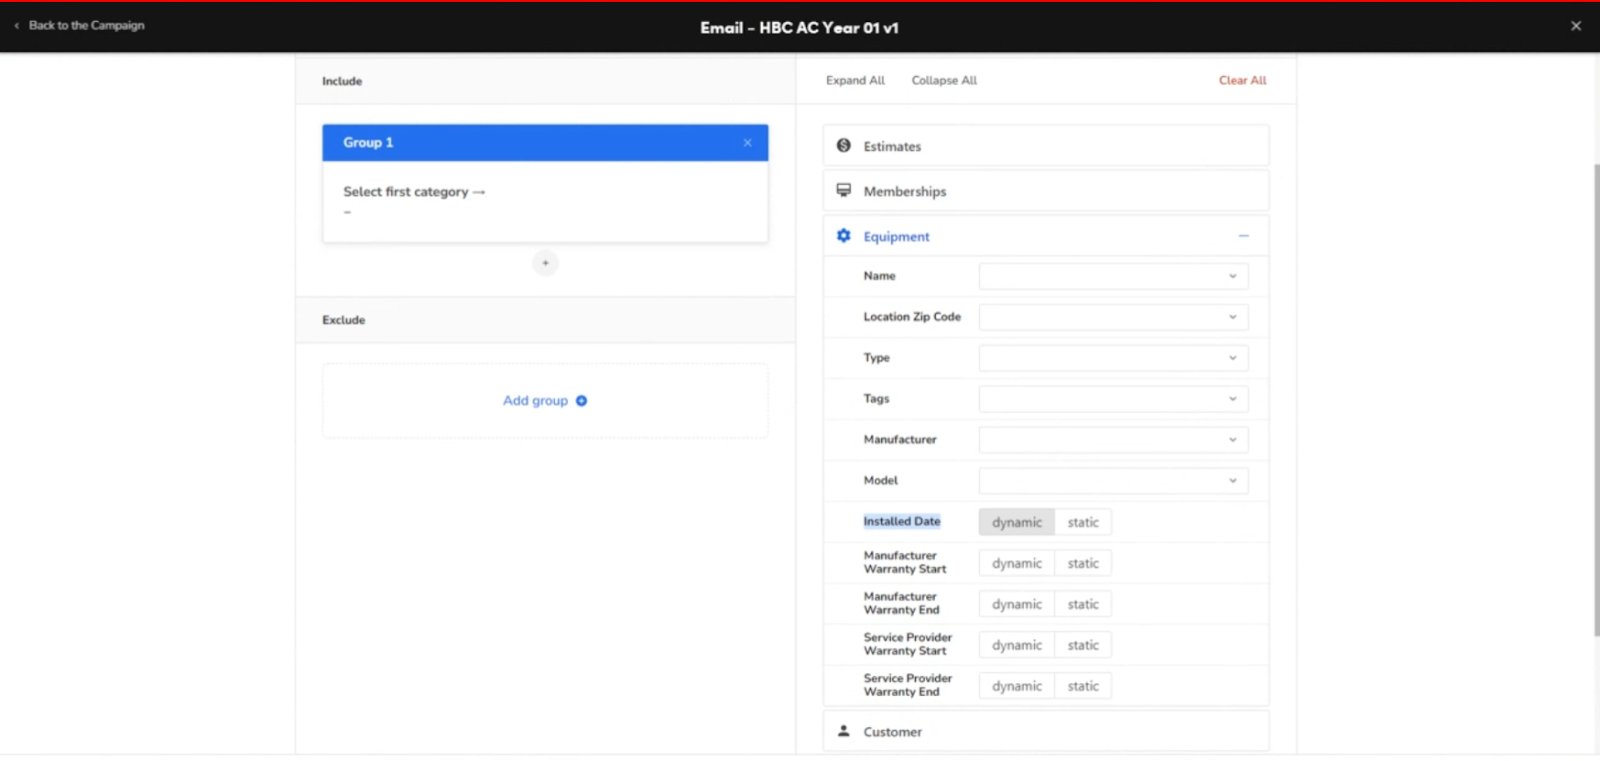
Task: Choose static for Service Provider Warranty Start
Action: click(x=1083, y=645)
